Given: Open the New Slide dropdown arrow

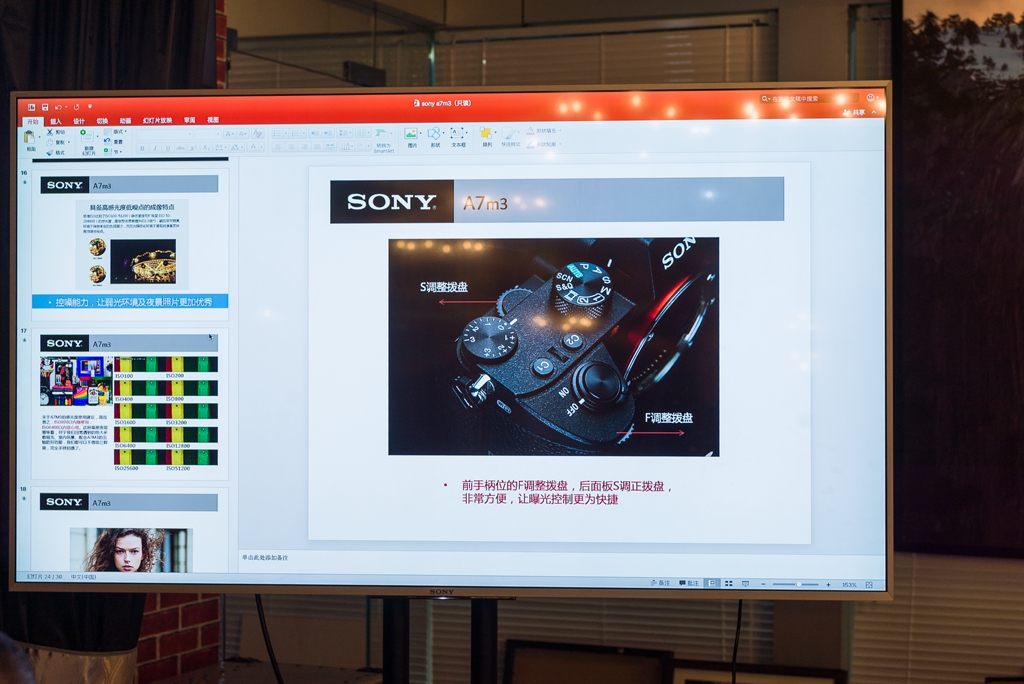Looking at the screenshot, I should [97, 137].
